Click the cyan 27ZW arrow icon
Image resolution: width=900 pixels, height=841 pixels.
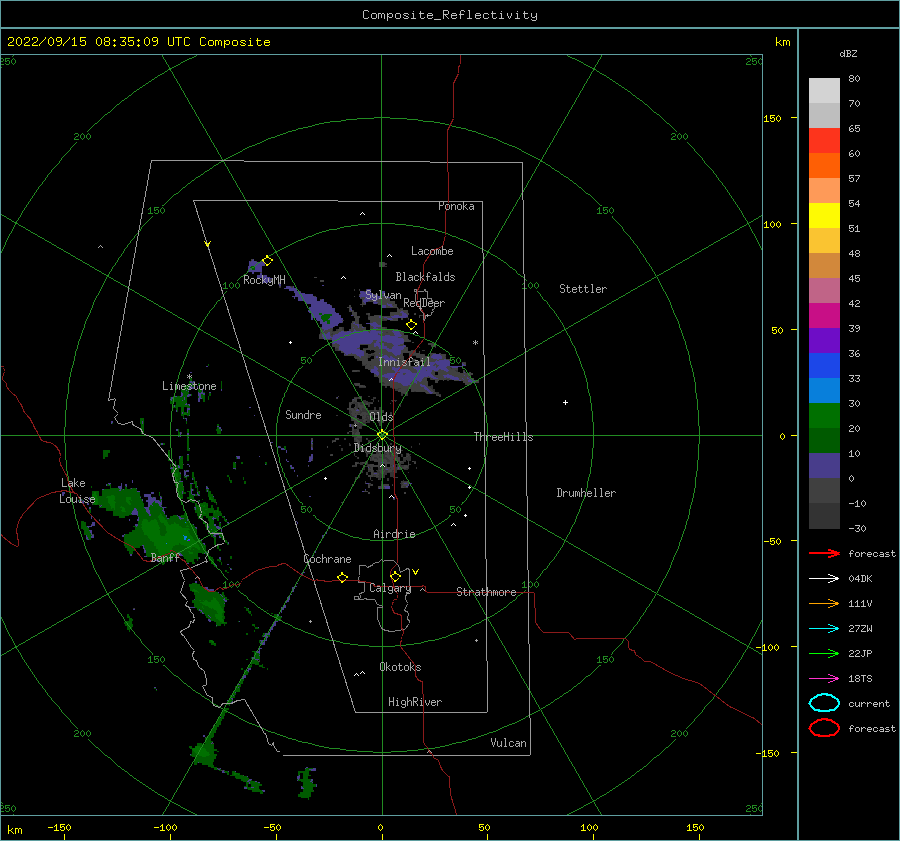coord(824,629)
